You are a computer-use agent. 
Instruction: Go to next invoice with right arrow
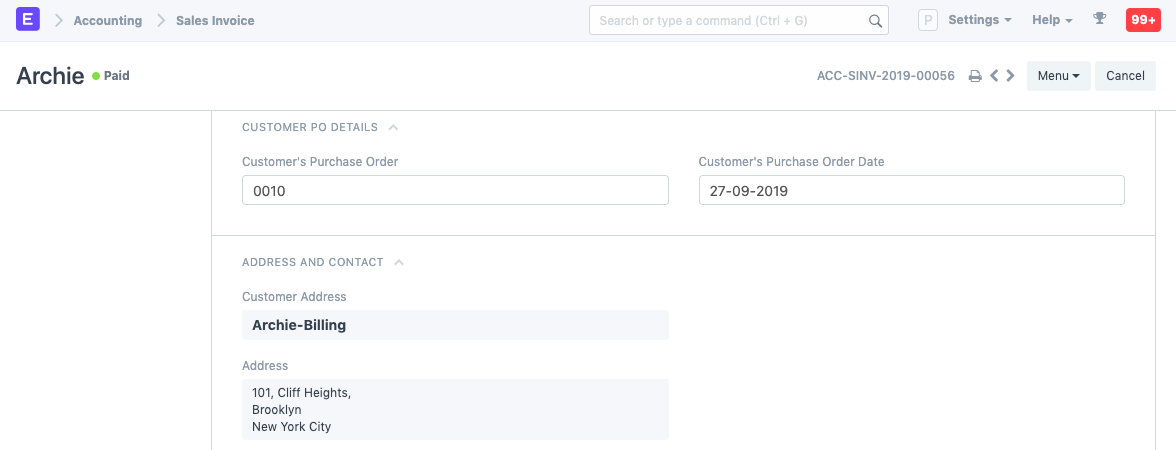pos(1011,76)
